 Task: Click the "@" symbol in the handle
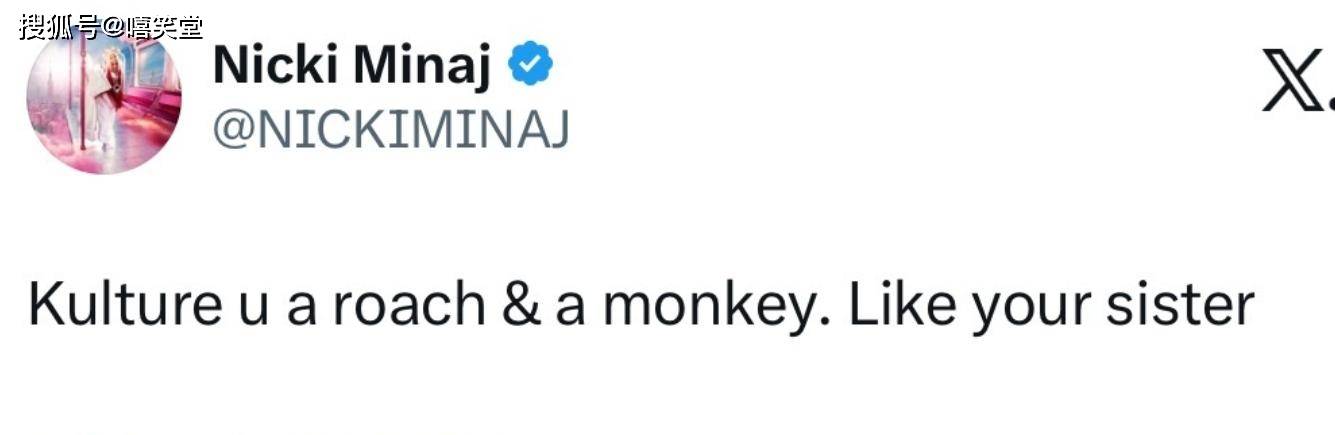[233, 131]
